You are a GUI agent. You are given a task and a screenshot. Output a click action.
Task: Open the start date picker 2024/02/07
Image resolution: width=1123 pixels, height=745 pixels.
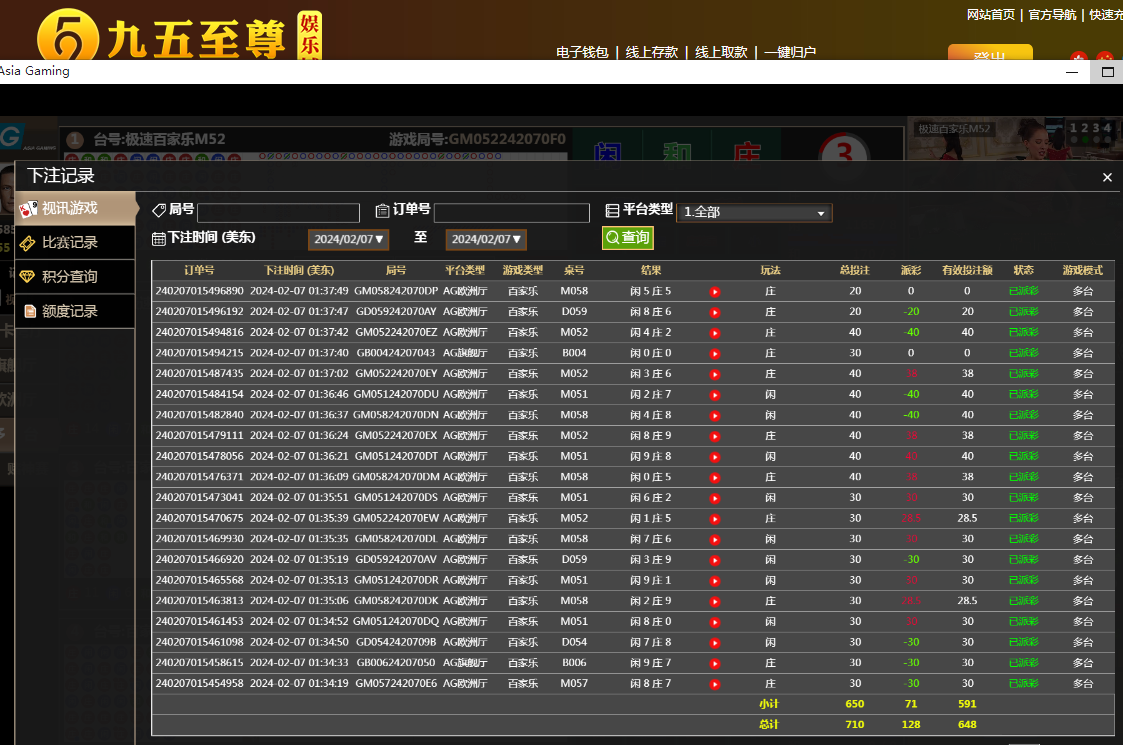pyautogui.click(x=348, y=240)
